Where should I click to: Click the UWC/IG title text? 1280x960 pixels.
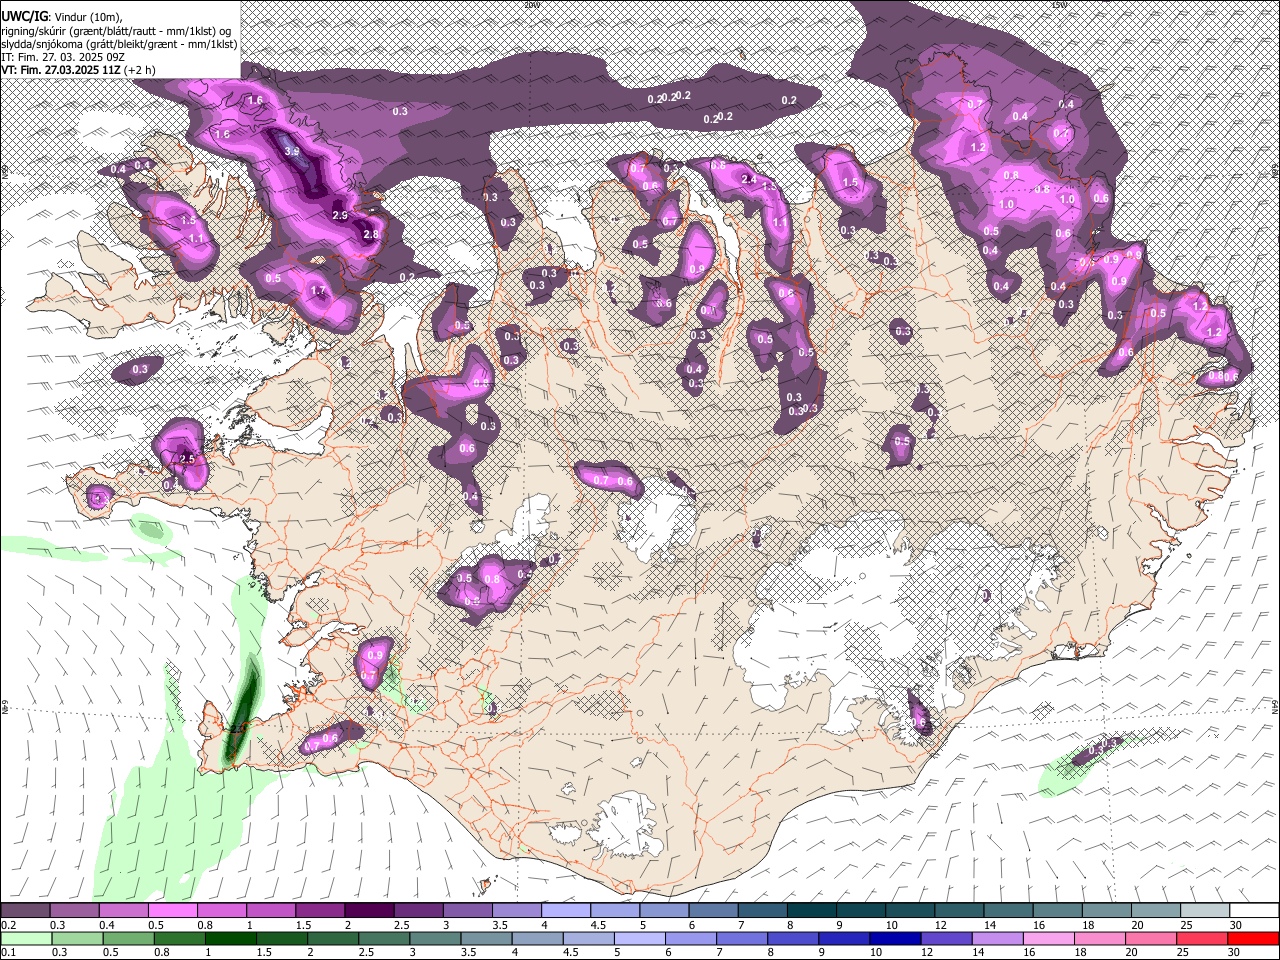coord(24,17)
